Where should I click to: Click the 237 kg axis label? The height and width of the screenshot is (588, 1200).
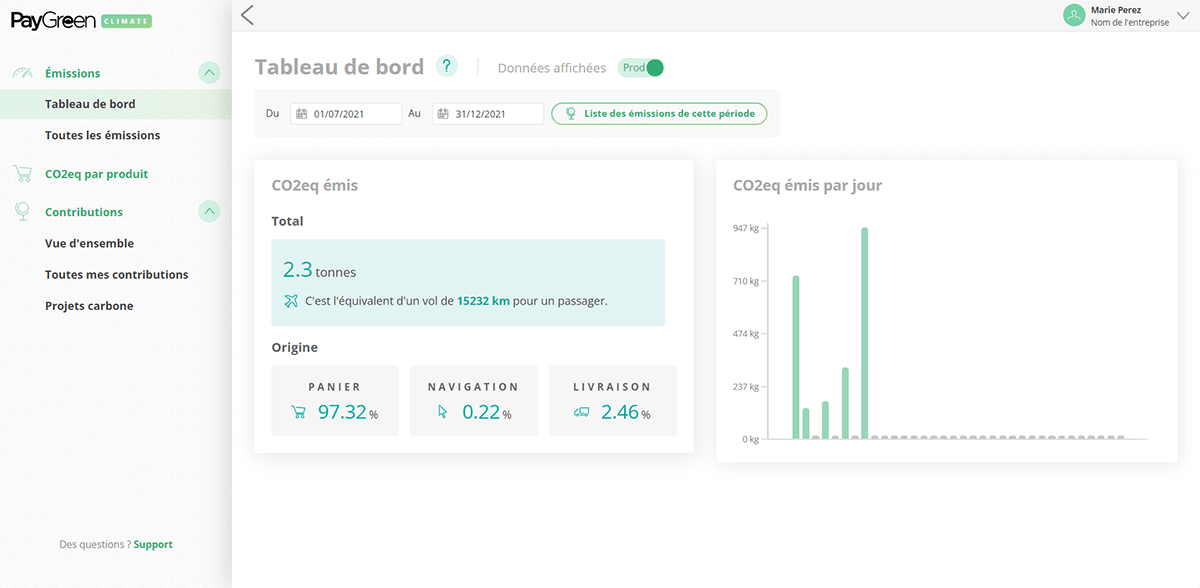(x=745, y=387)
